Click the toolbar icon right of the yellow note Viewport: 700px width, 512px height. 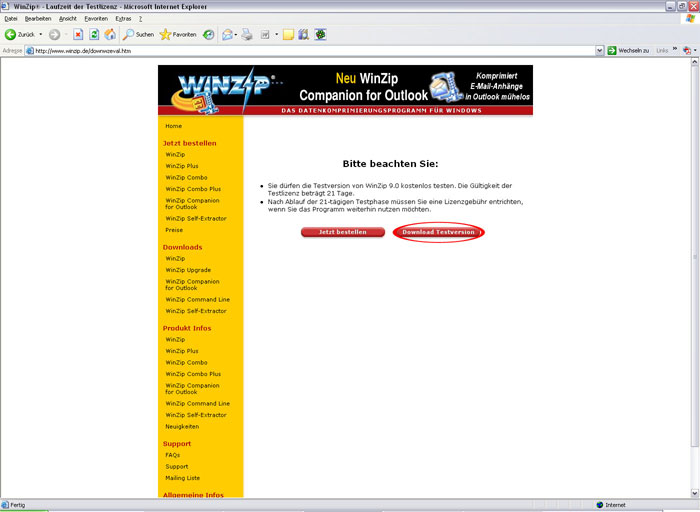coord(304,34)
